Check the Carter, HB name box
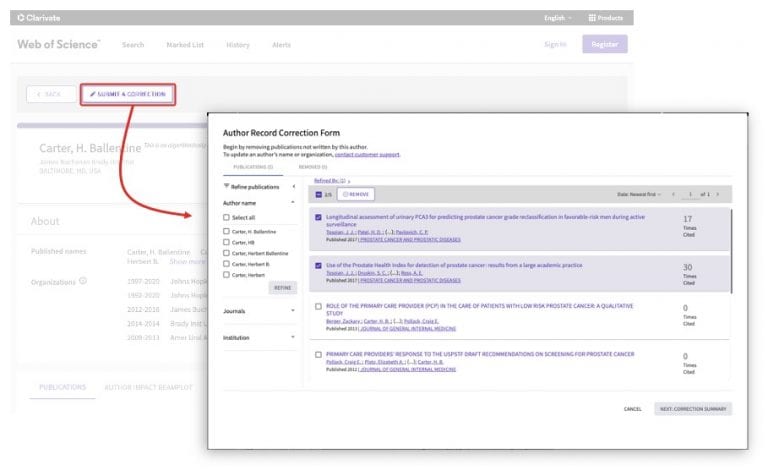This screenshot has height=471, width=768. pyautogui.click(x=226, y=242)
